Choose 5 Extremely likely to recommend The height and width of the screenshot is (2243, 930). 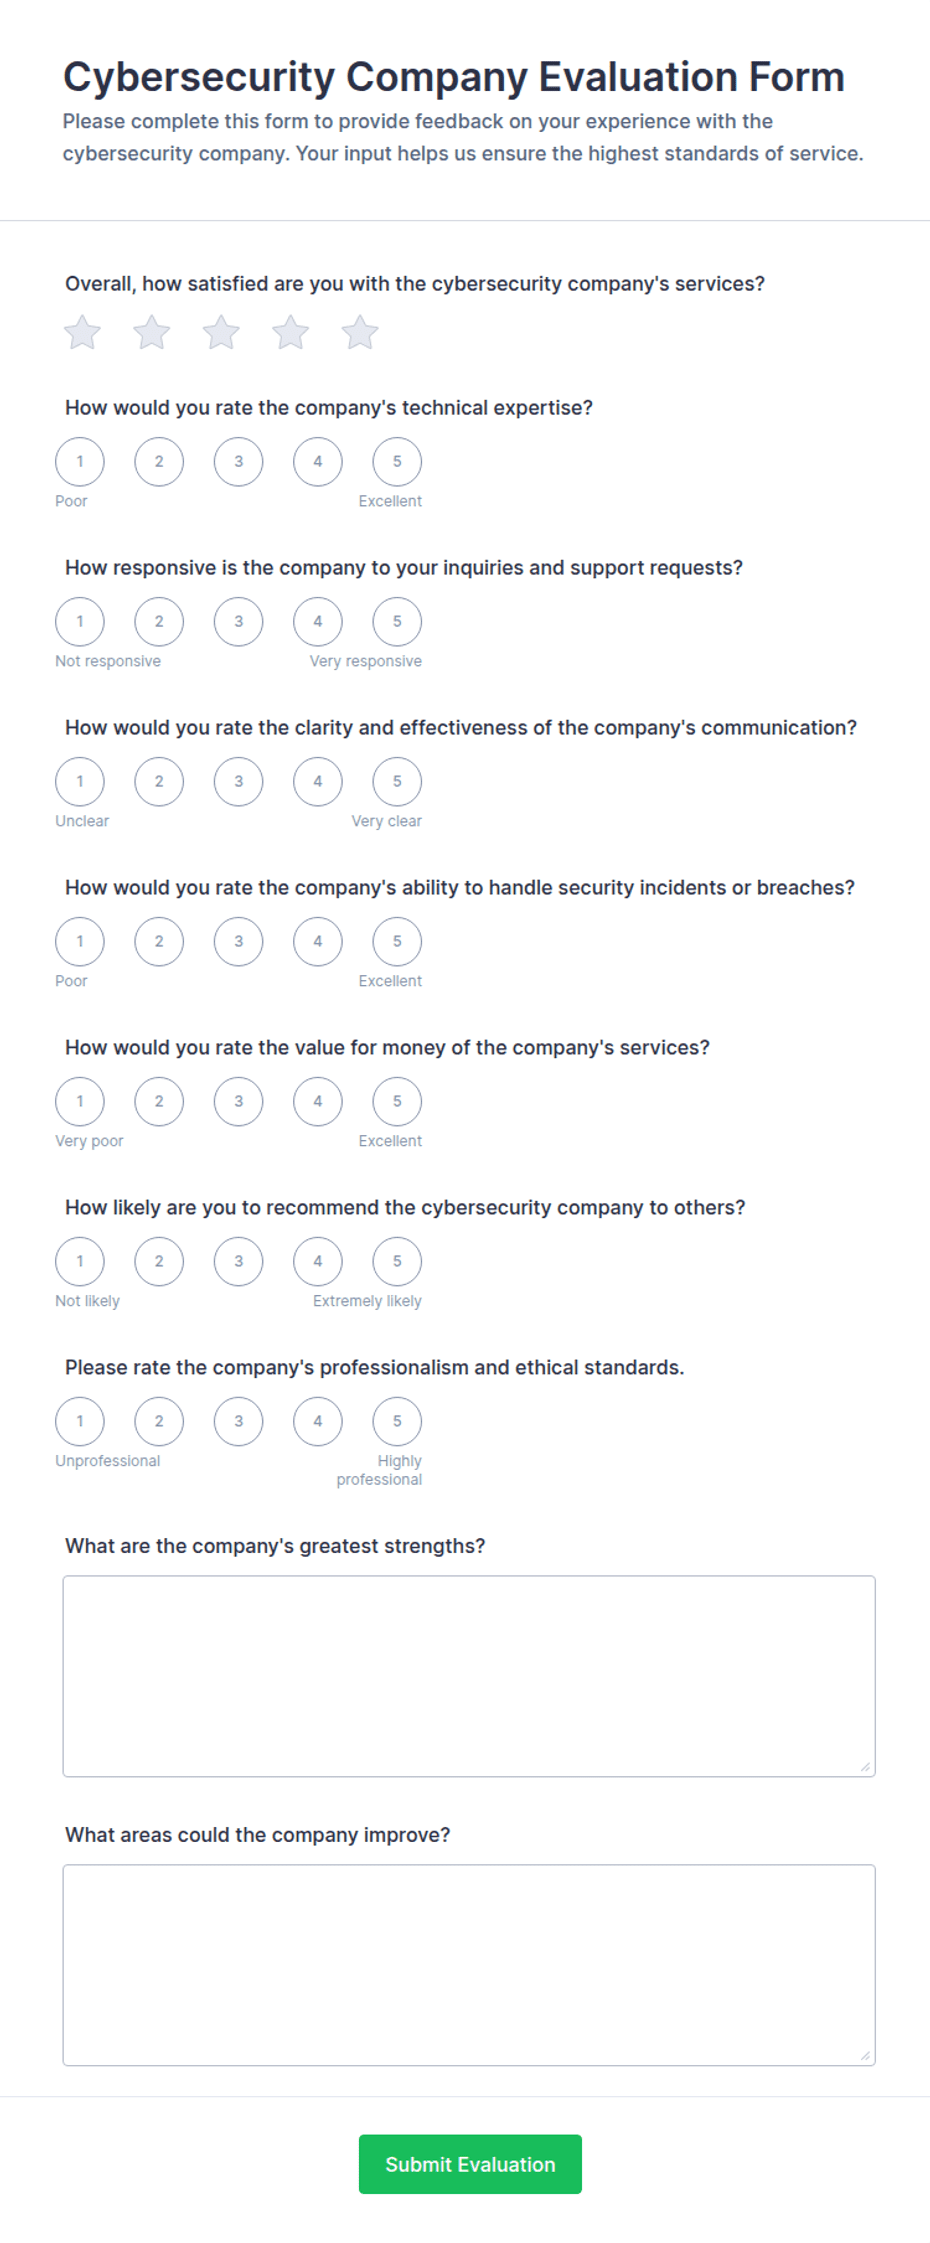coord(397,1262)
